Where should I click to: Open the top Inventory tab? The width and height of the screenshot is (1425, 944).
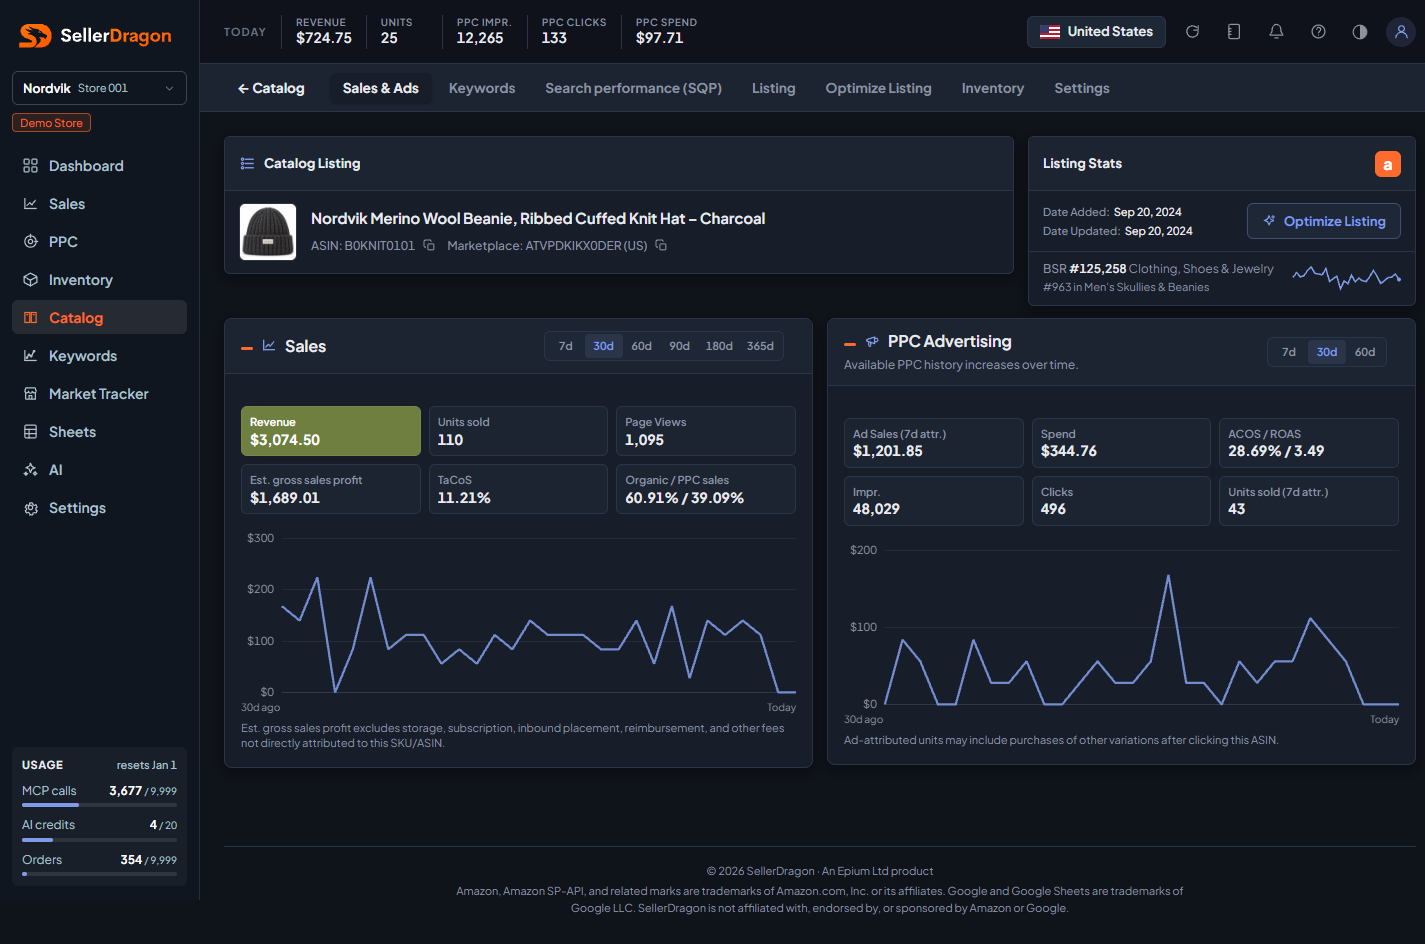point(993,88)
